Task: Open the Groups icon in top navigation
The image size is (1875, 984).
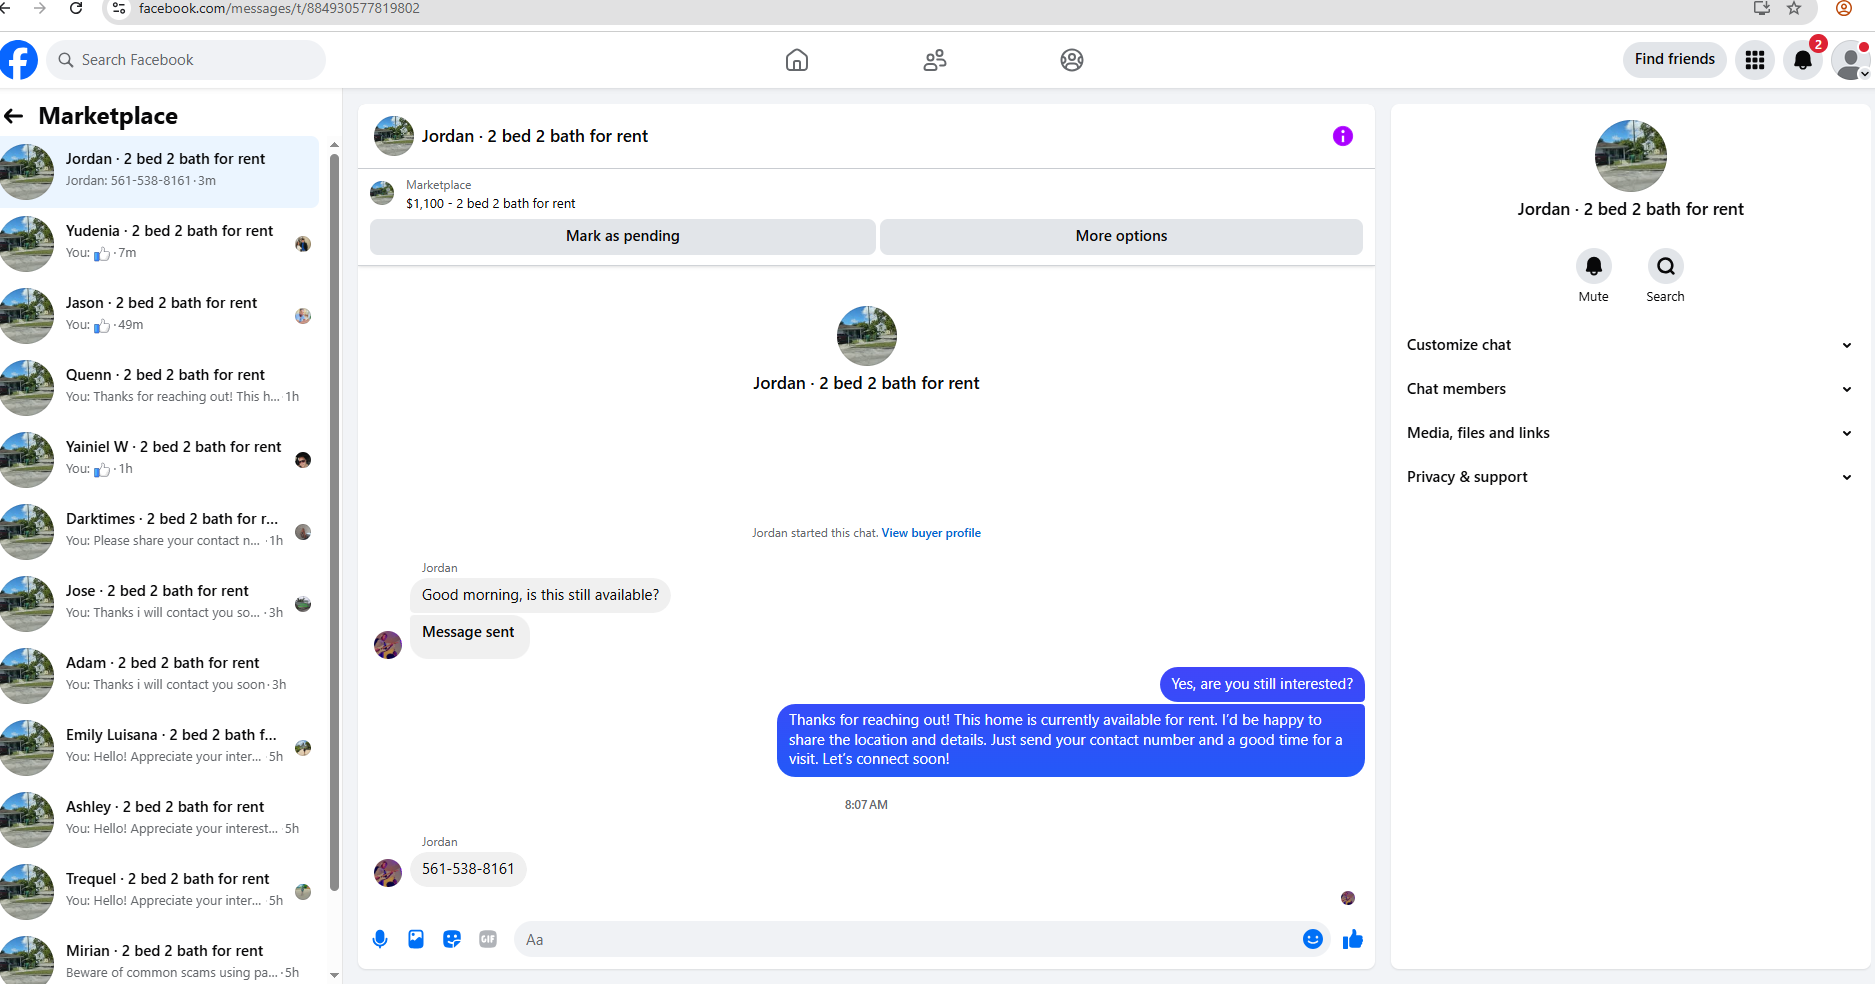Action: click(x=1072, y=60)
